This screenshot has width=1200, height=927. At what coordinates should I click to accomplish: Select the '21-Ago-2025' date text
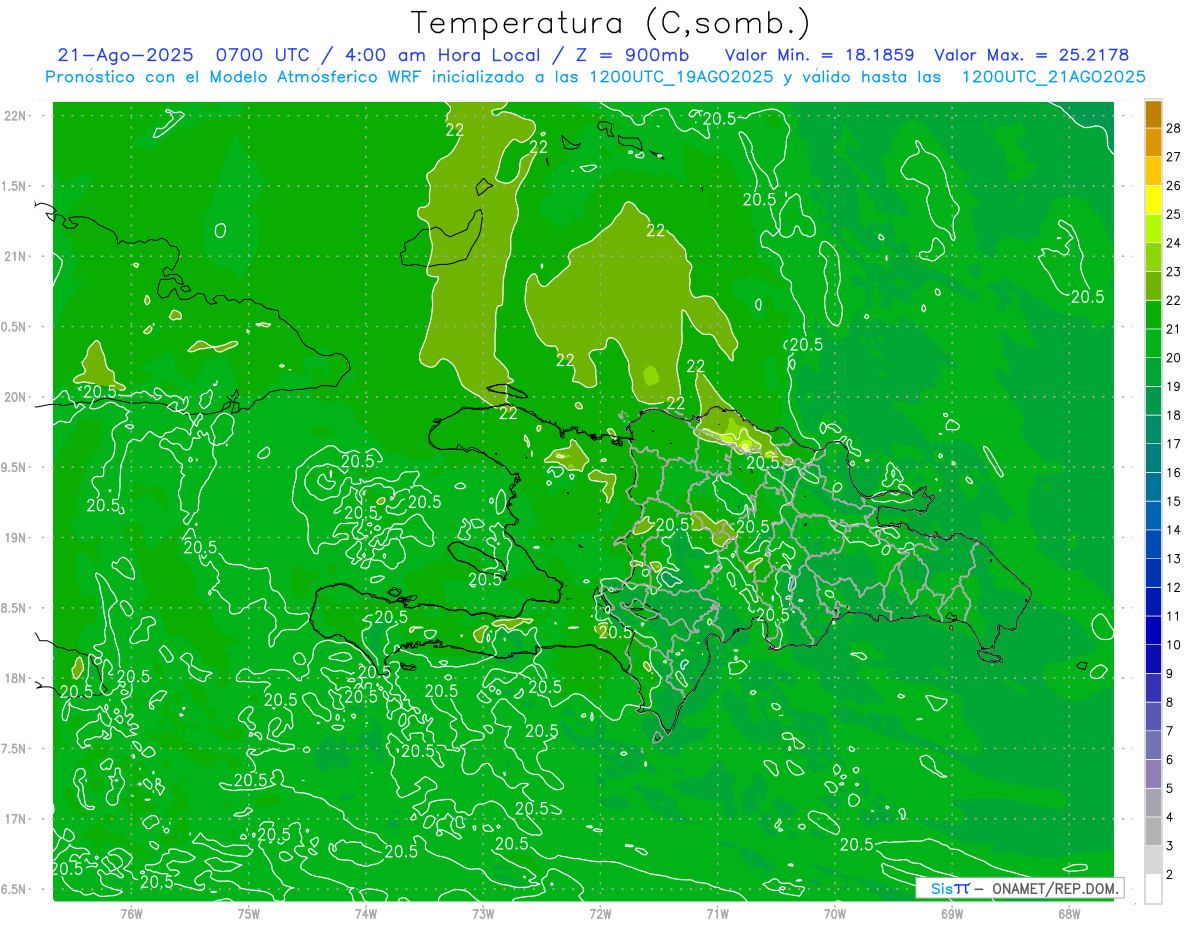pyautogui.click(x=124, y=55)
